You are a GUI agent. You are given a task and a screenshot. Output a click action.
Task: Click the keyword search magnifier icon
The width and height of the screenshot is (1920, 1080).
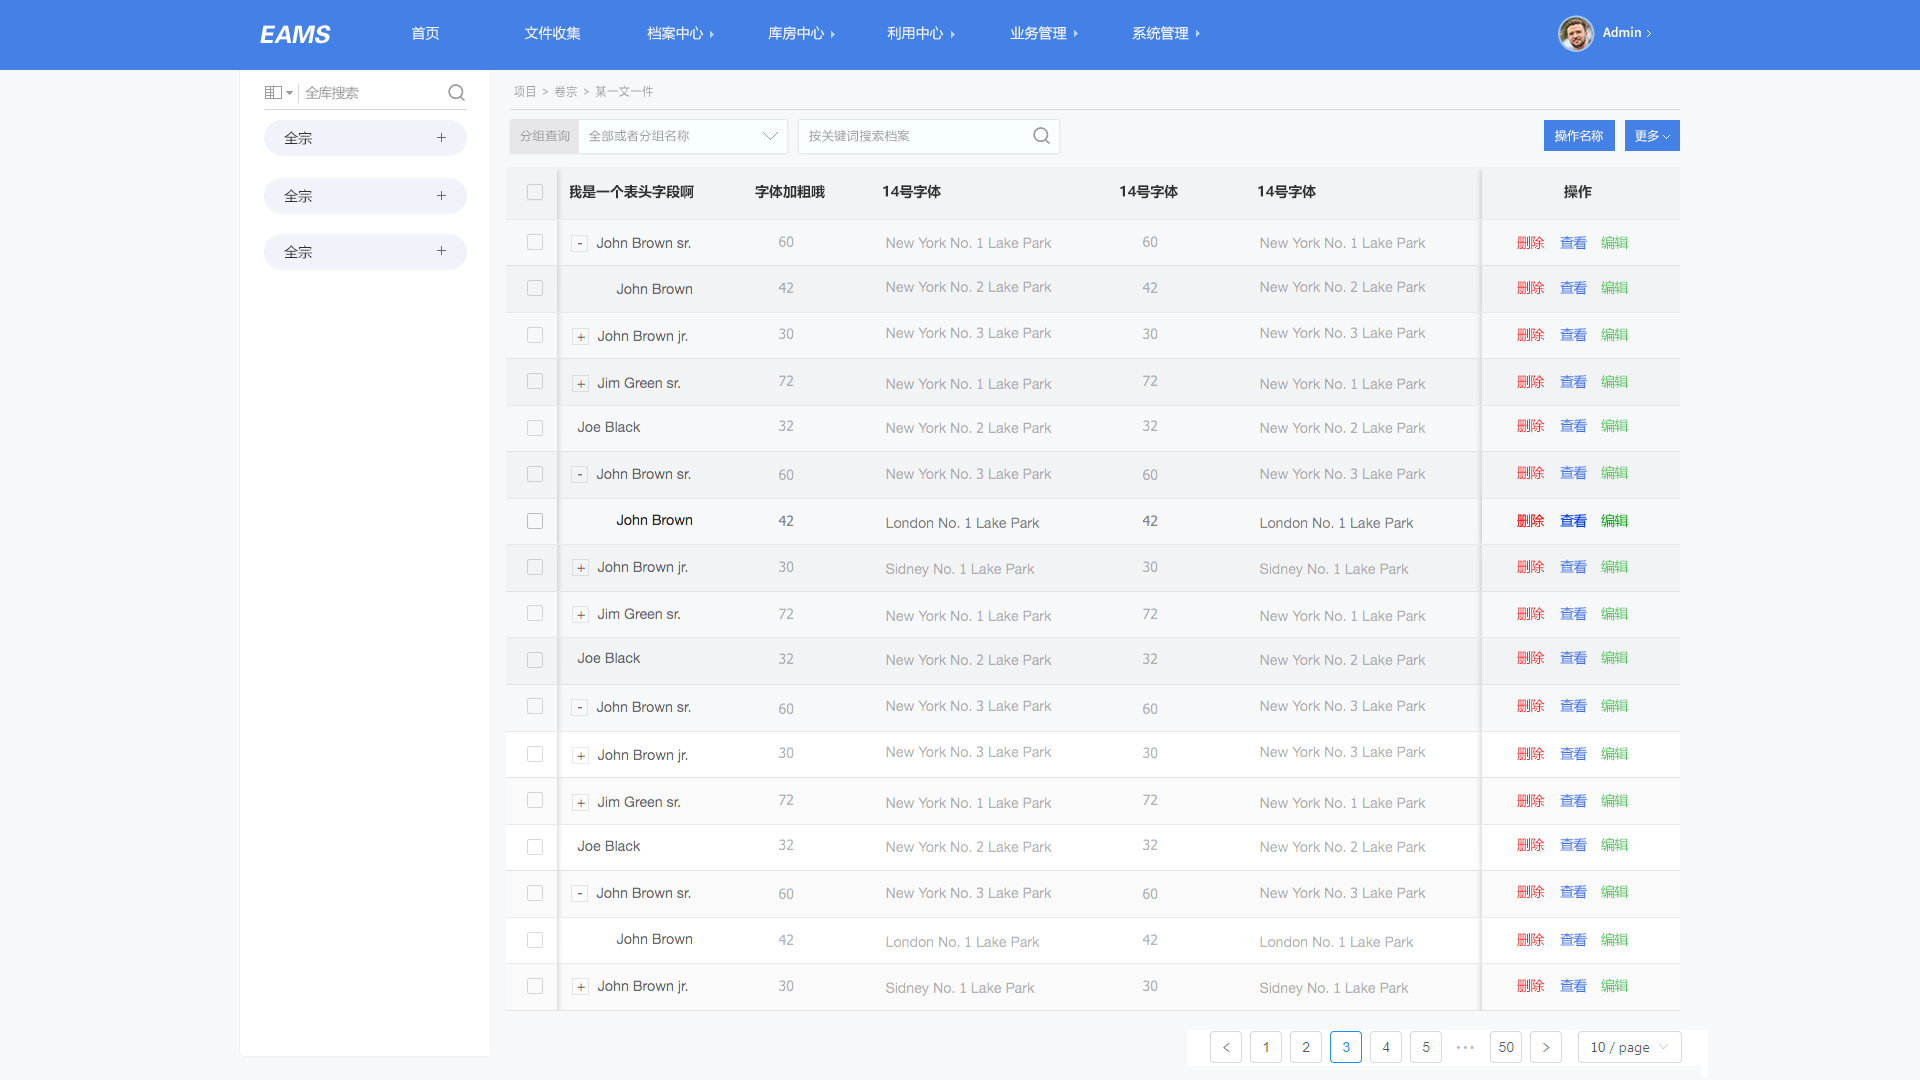(x=1041, y=136)
